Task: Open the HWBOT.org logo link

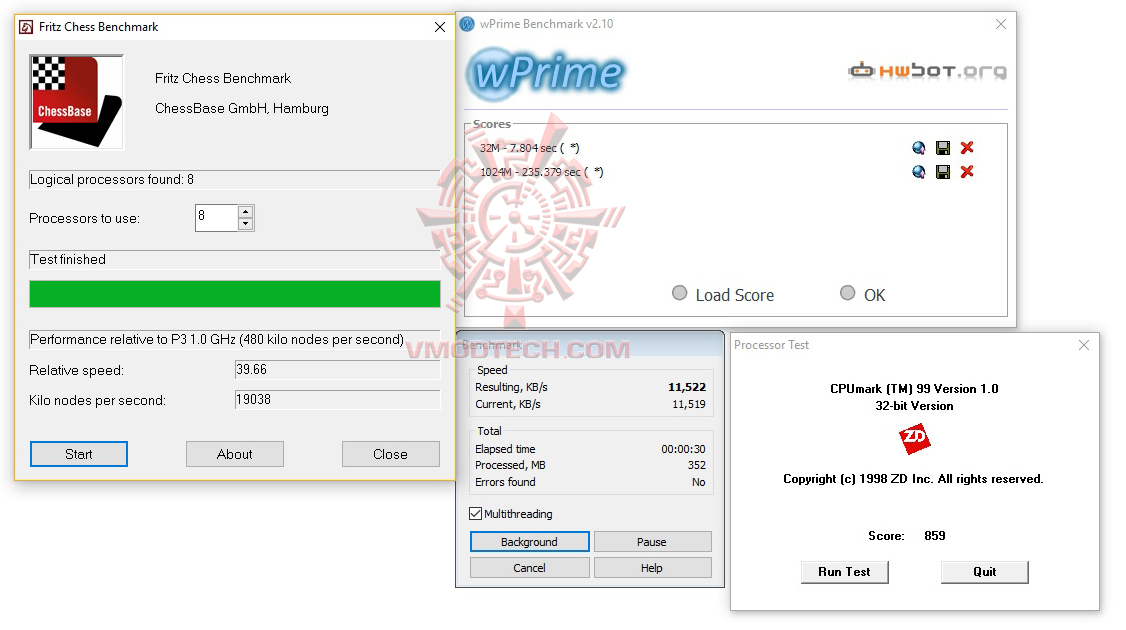Action: (x=927, y=70)
